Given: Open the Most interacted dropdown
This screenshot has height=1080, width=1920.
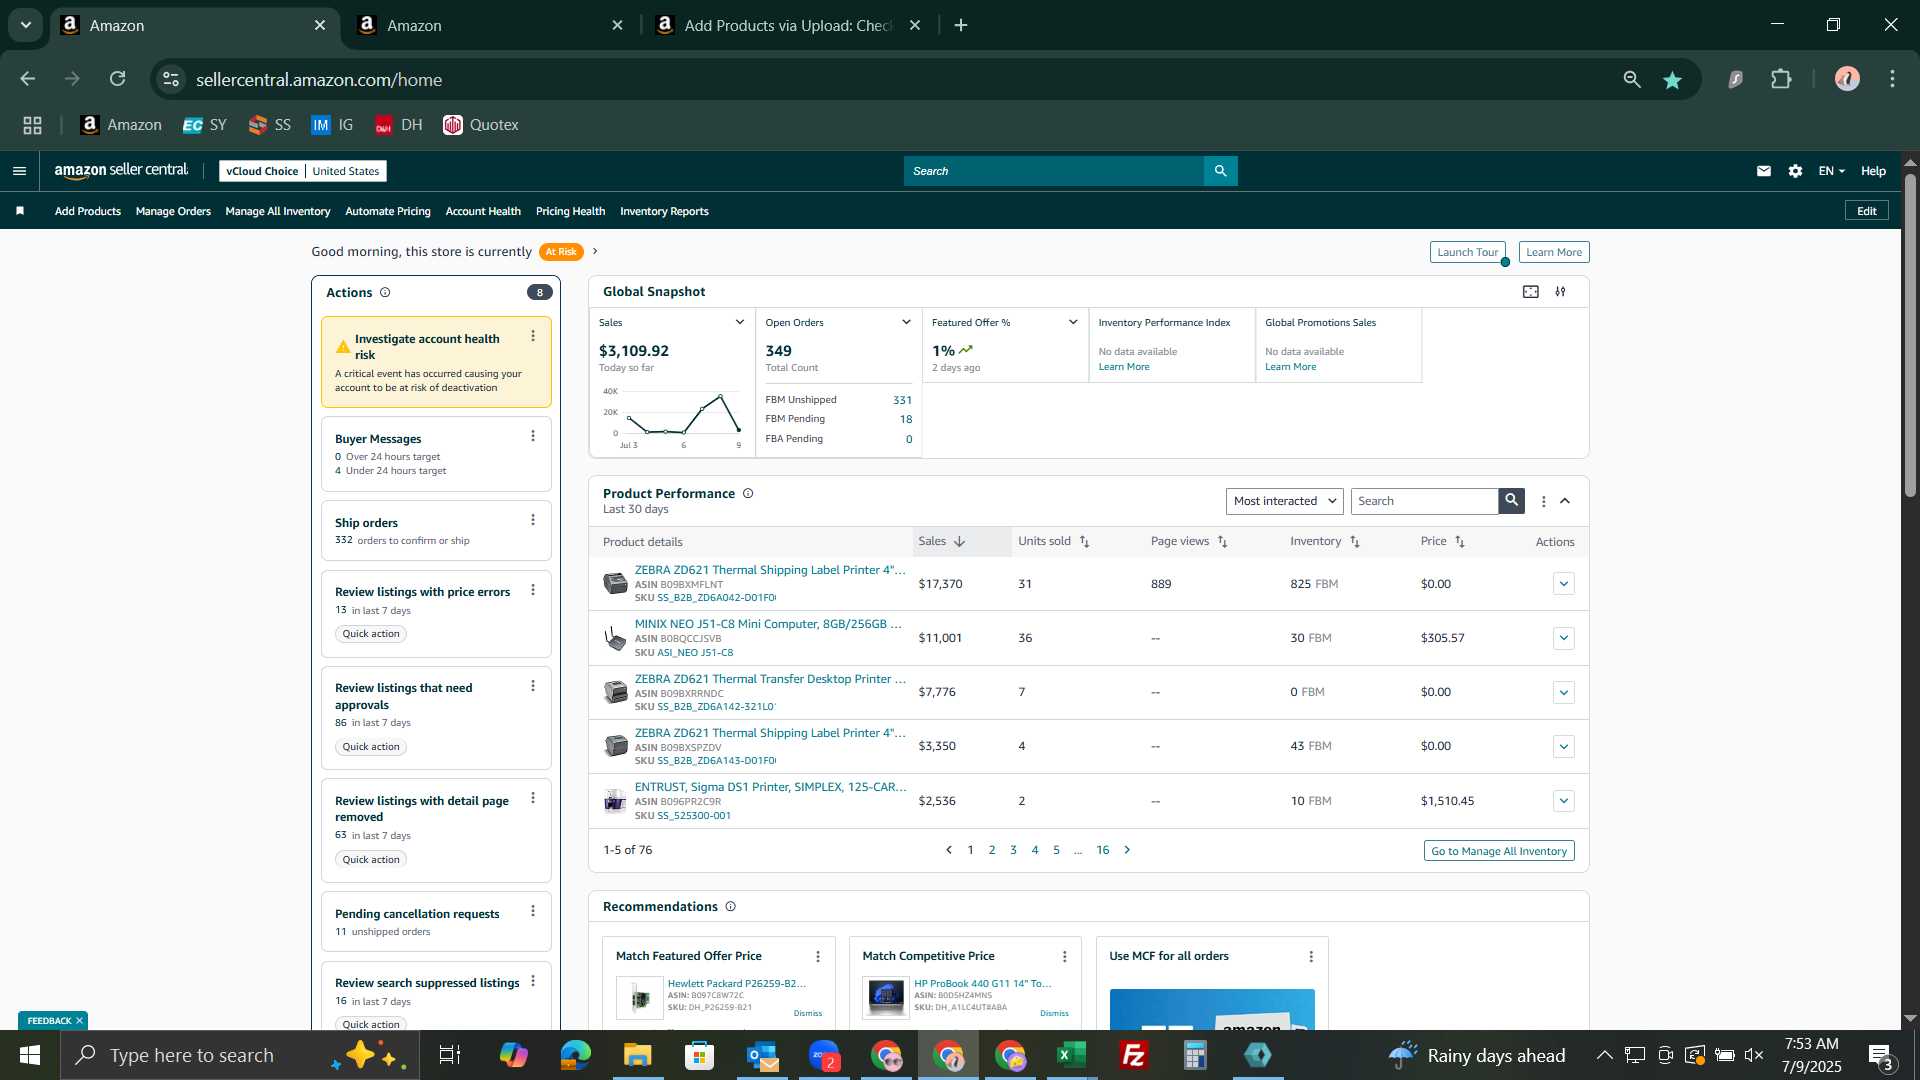Looking at the screenshot, I should [1285, 501].
